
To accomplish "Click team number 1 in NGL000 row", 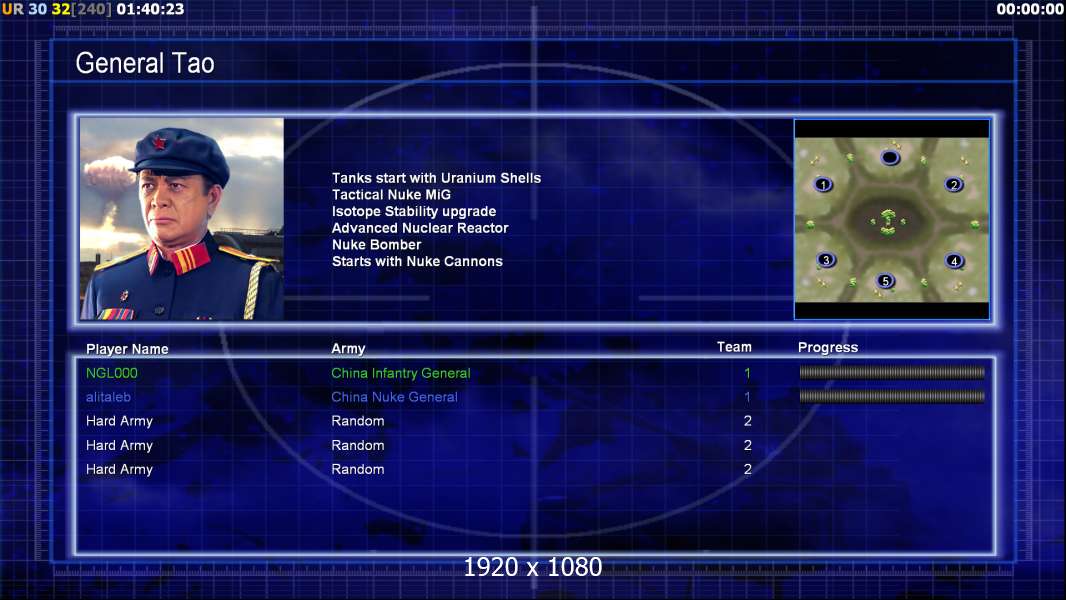I will (x=747, y=373).
